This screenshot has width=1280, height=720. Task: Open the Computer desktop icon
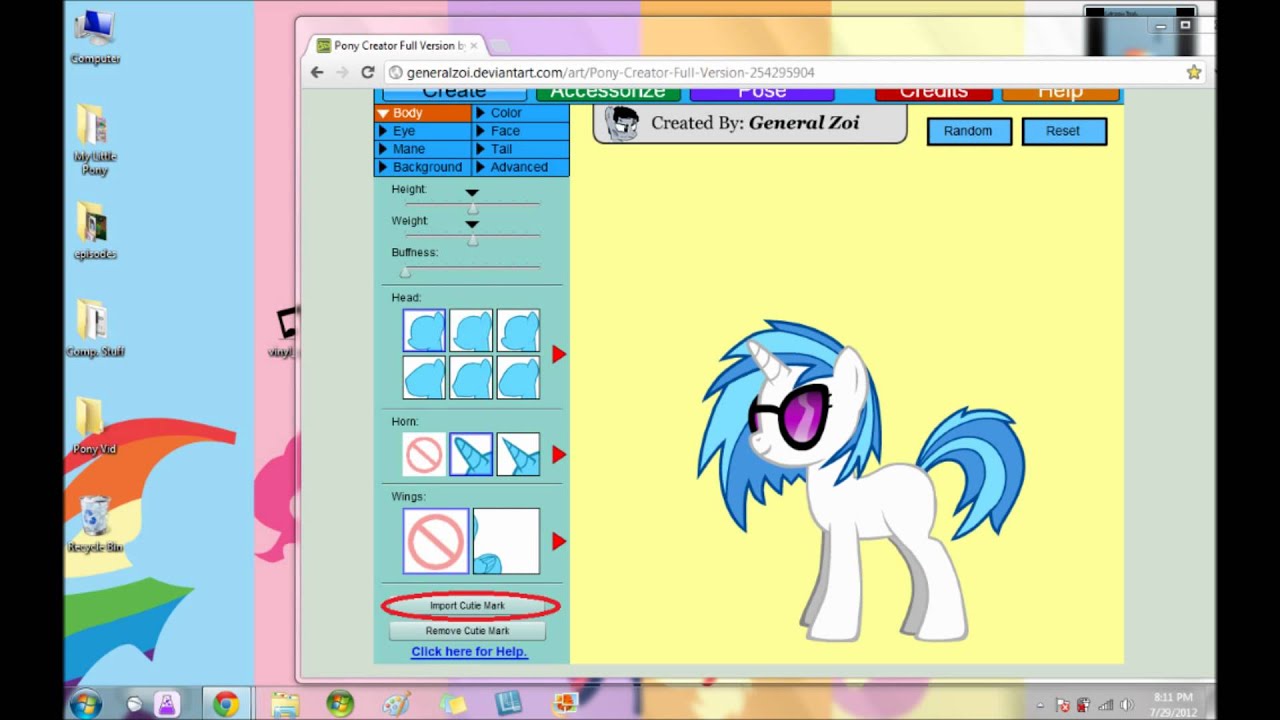[95, 36]
